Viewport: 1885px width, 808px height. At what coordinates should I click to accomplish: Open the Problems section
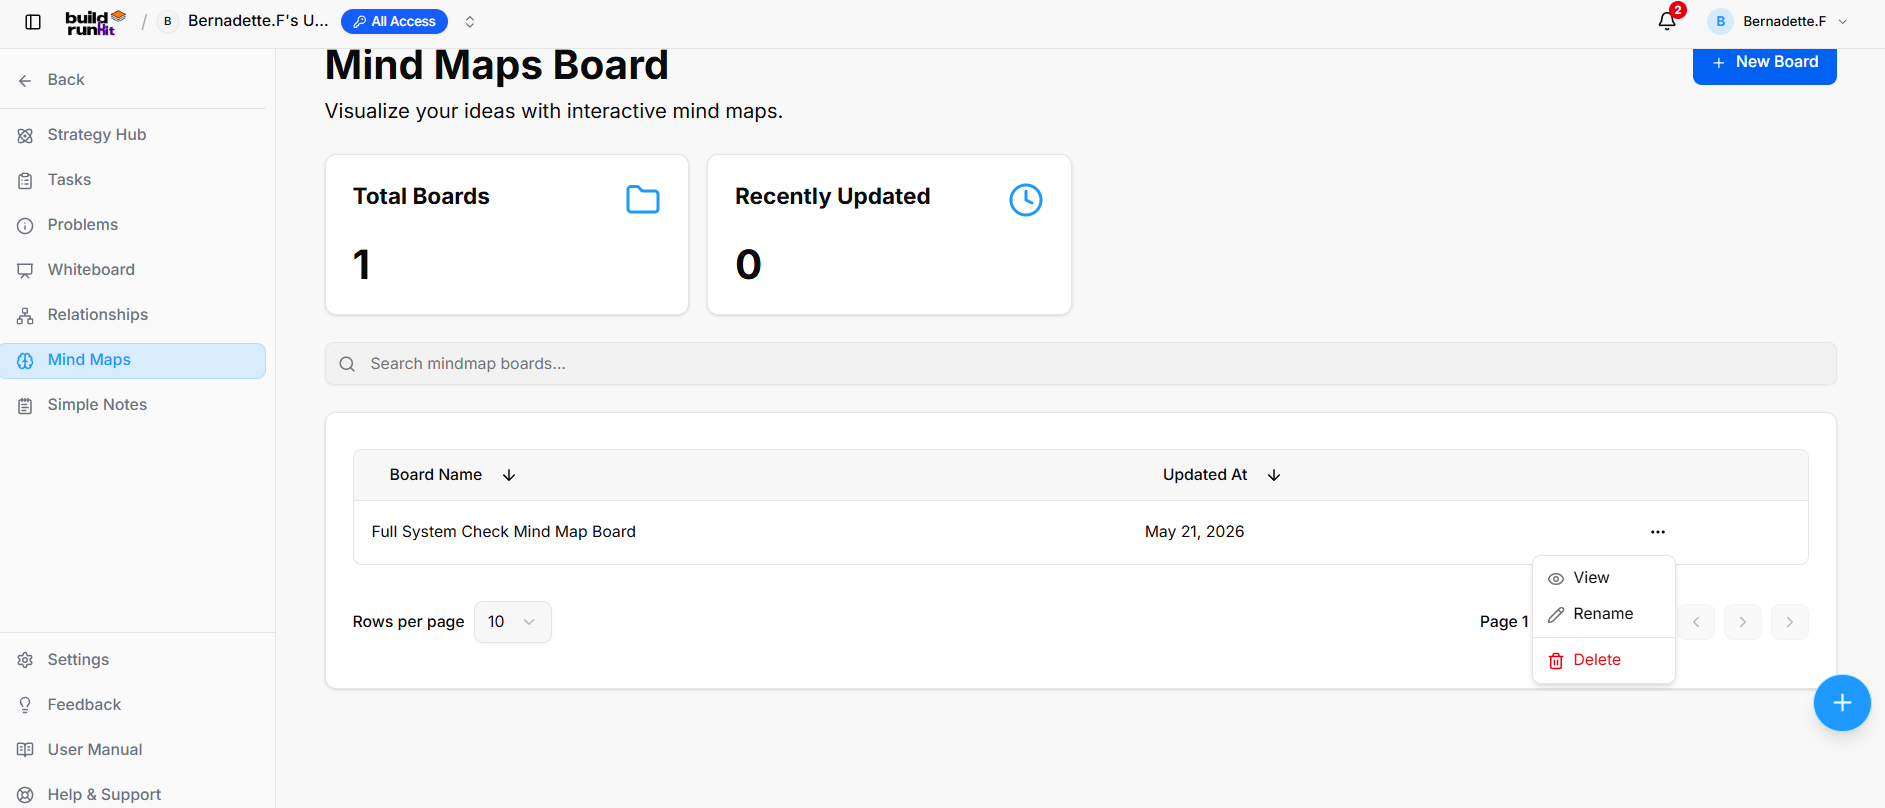click(x=133, y=225)
